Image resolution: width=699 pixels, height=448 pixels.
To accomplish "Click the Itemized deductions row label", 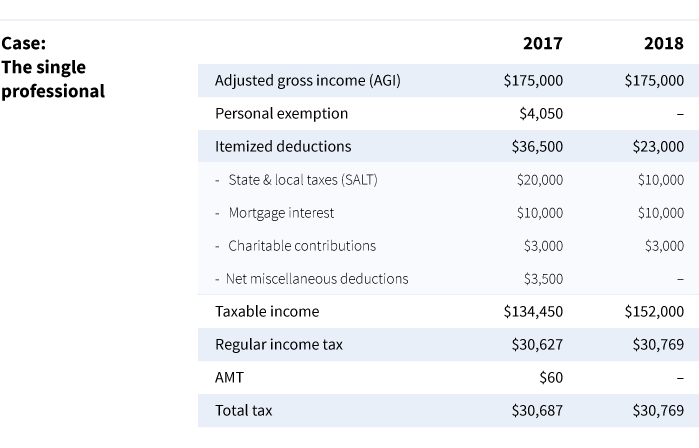I will click(x=283, y=147).
